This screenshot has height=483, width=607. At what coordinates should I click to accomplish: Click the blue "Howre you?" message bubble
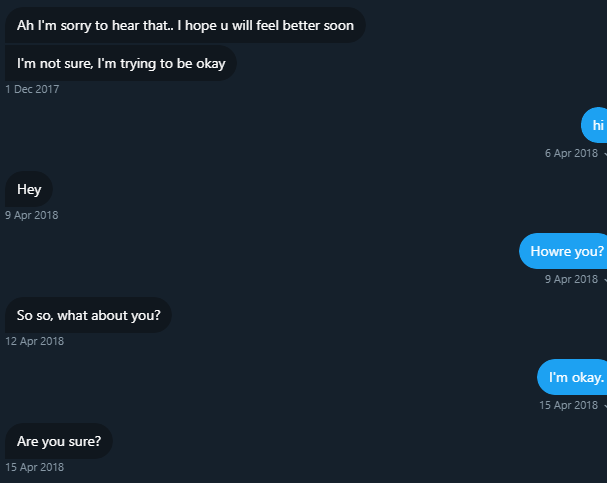(x=563, y=251)
